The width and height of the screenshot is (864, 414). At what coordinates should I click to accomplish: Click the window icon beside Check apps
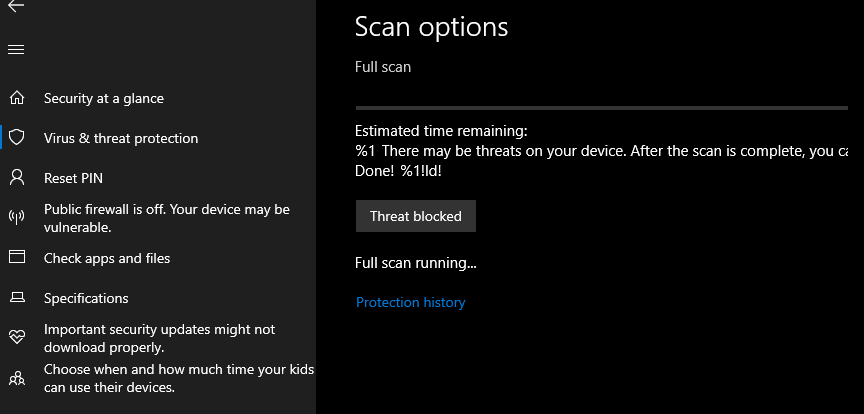(16, 258)
